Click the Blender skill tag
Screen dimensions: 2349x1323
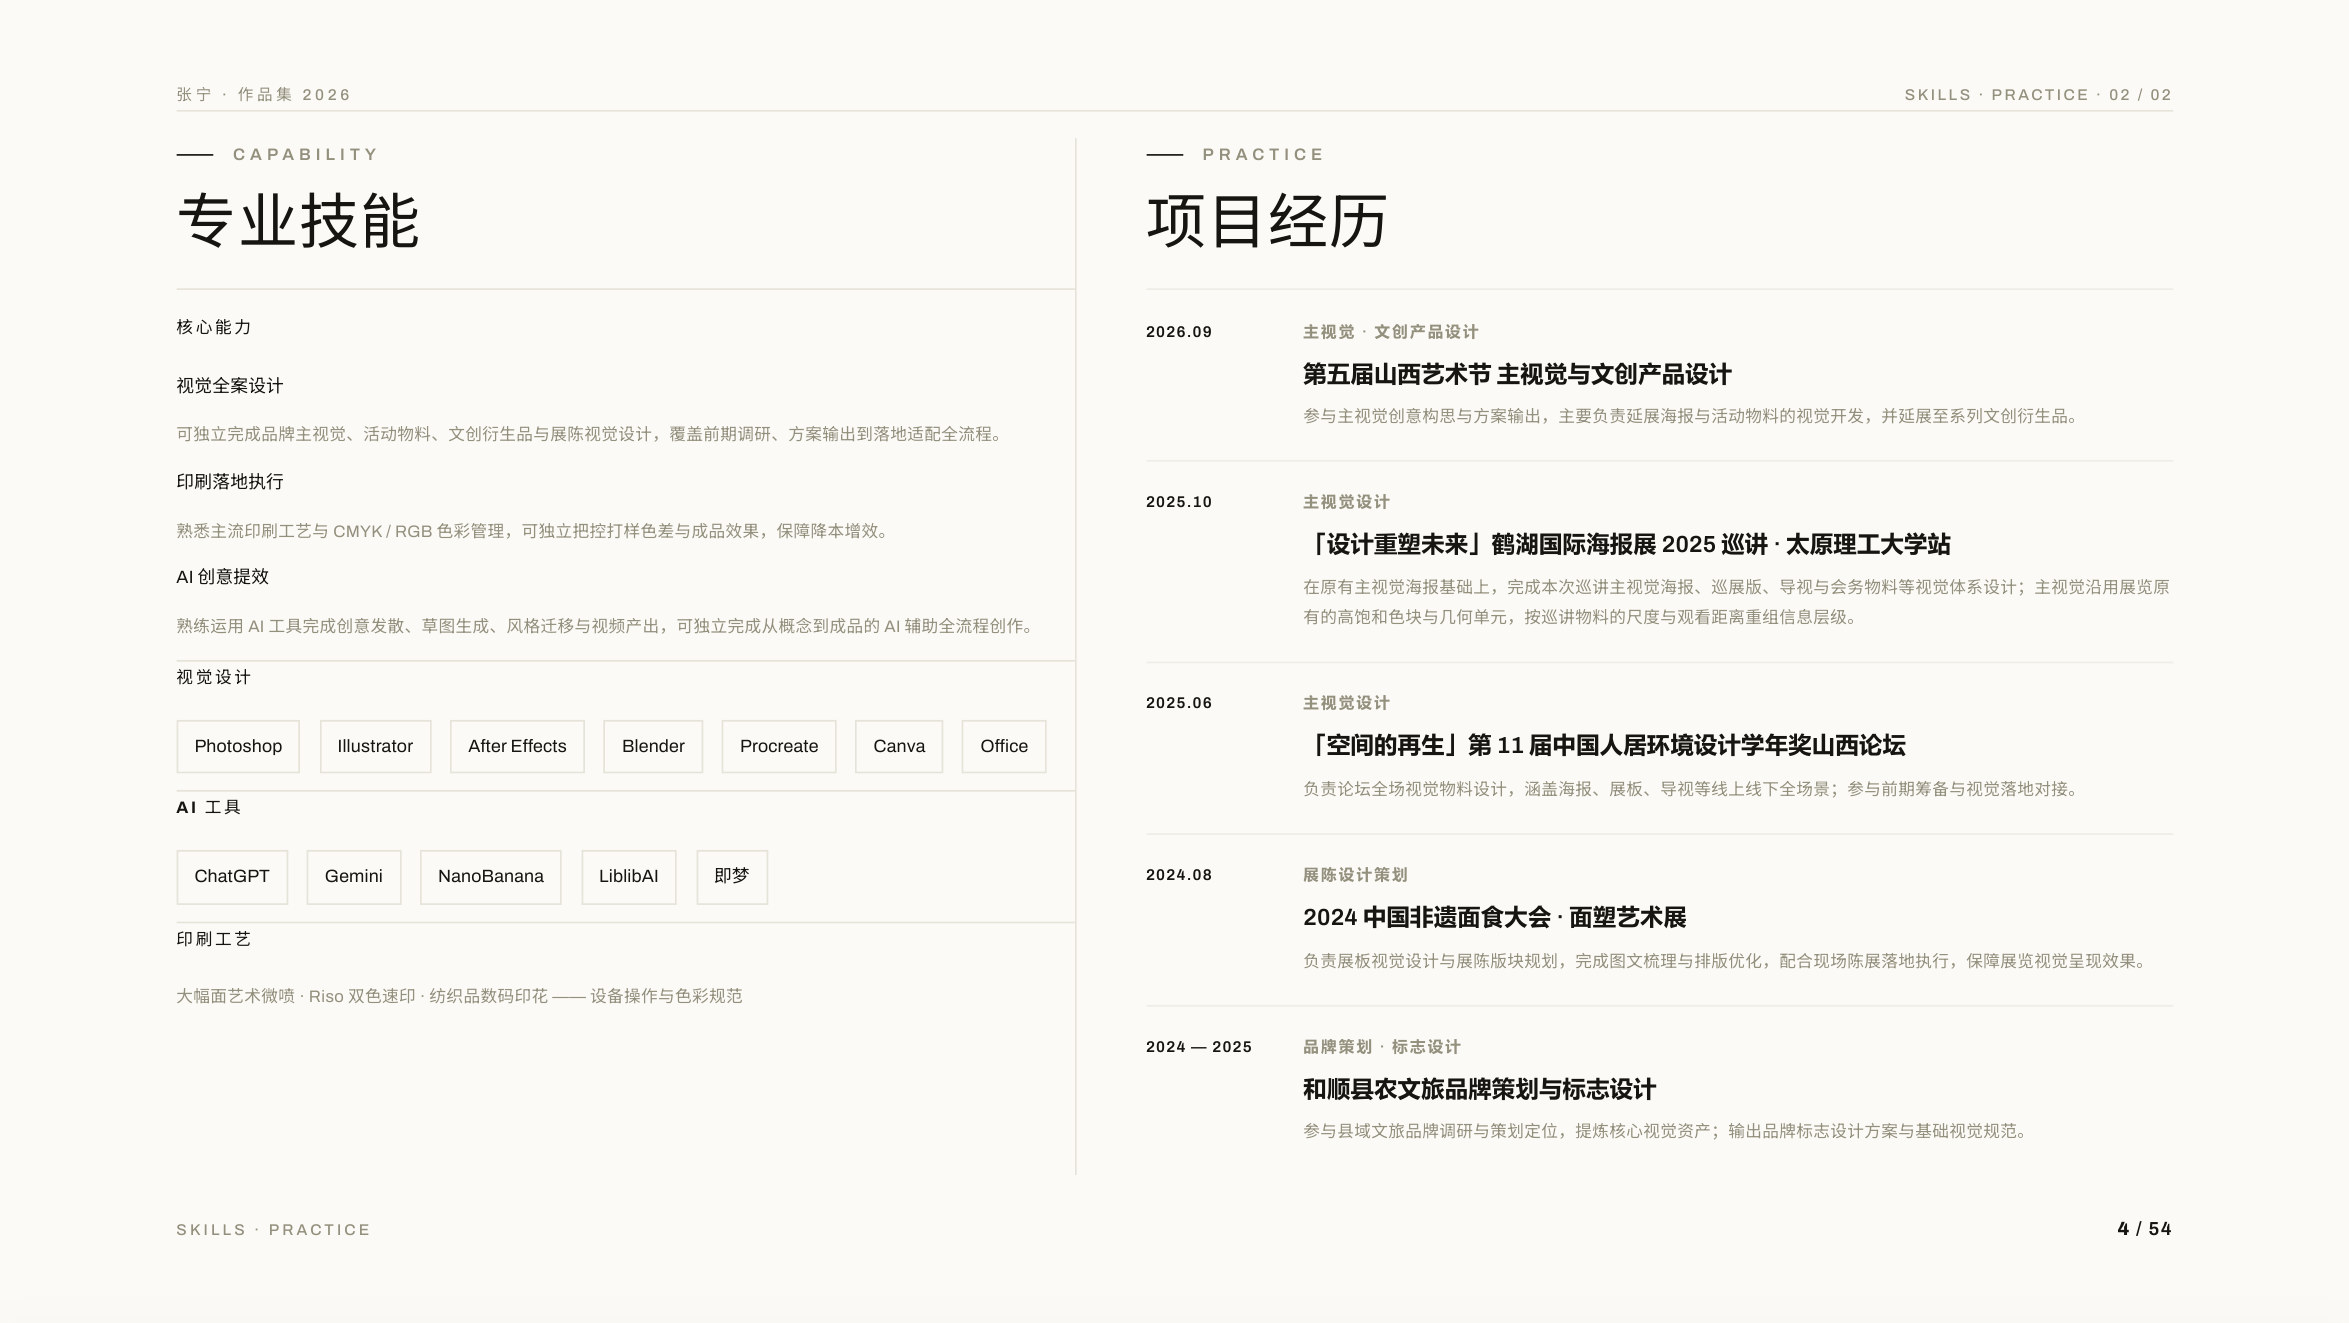coord(653,746)
